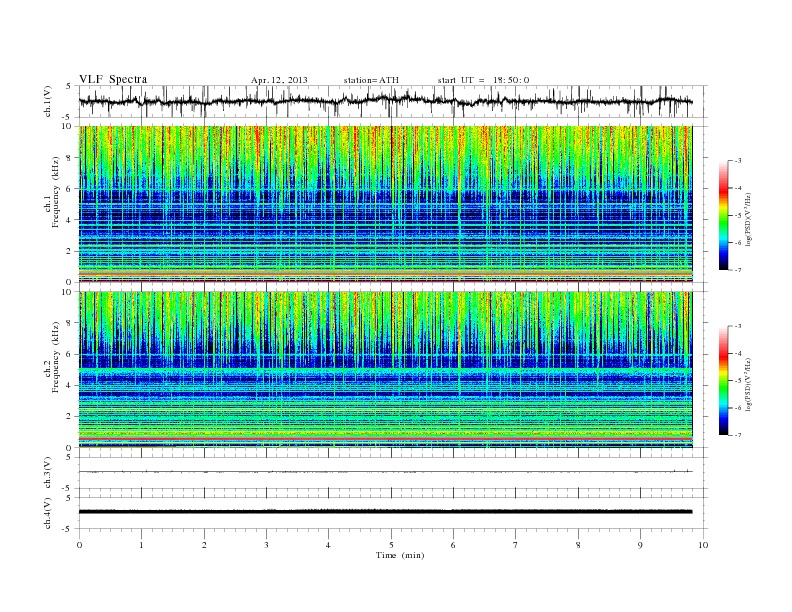Click the "-7" label on ch.1 color bar
This screenshot has width=792, height=612.
(x=738, y=270)
